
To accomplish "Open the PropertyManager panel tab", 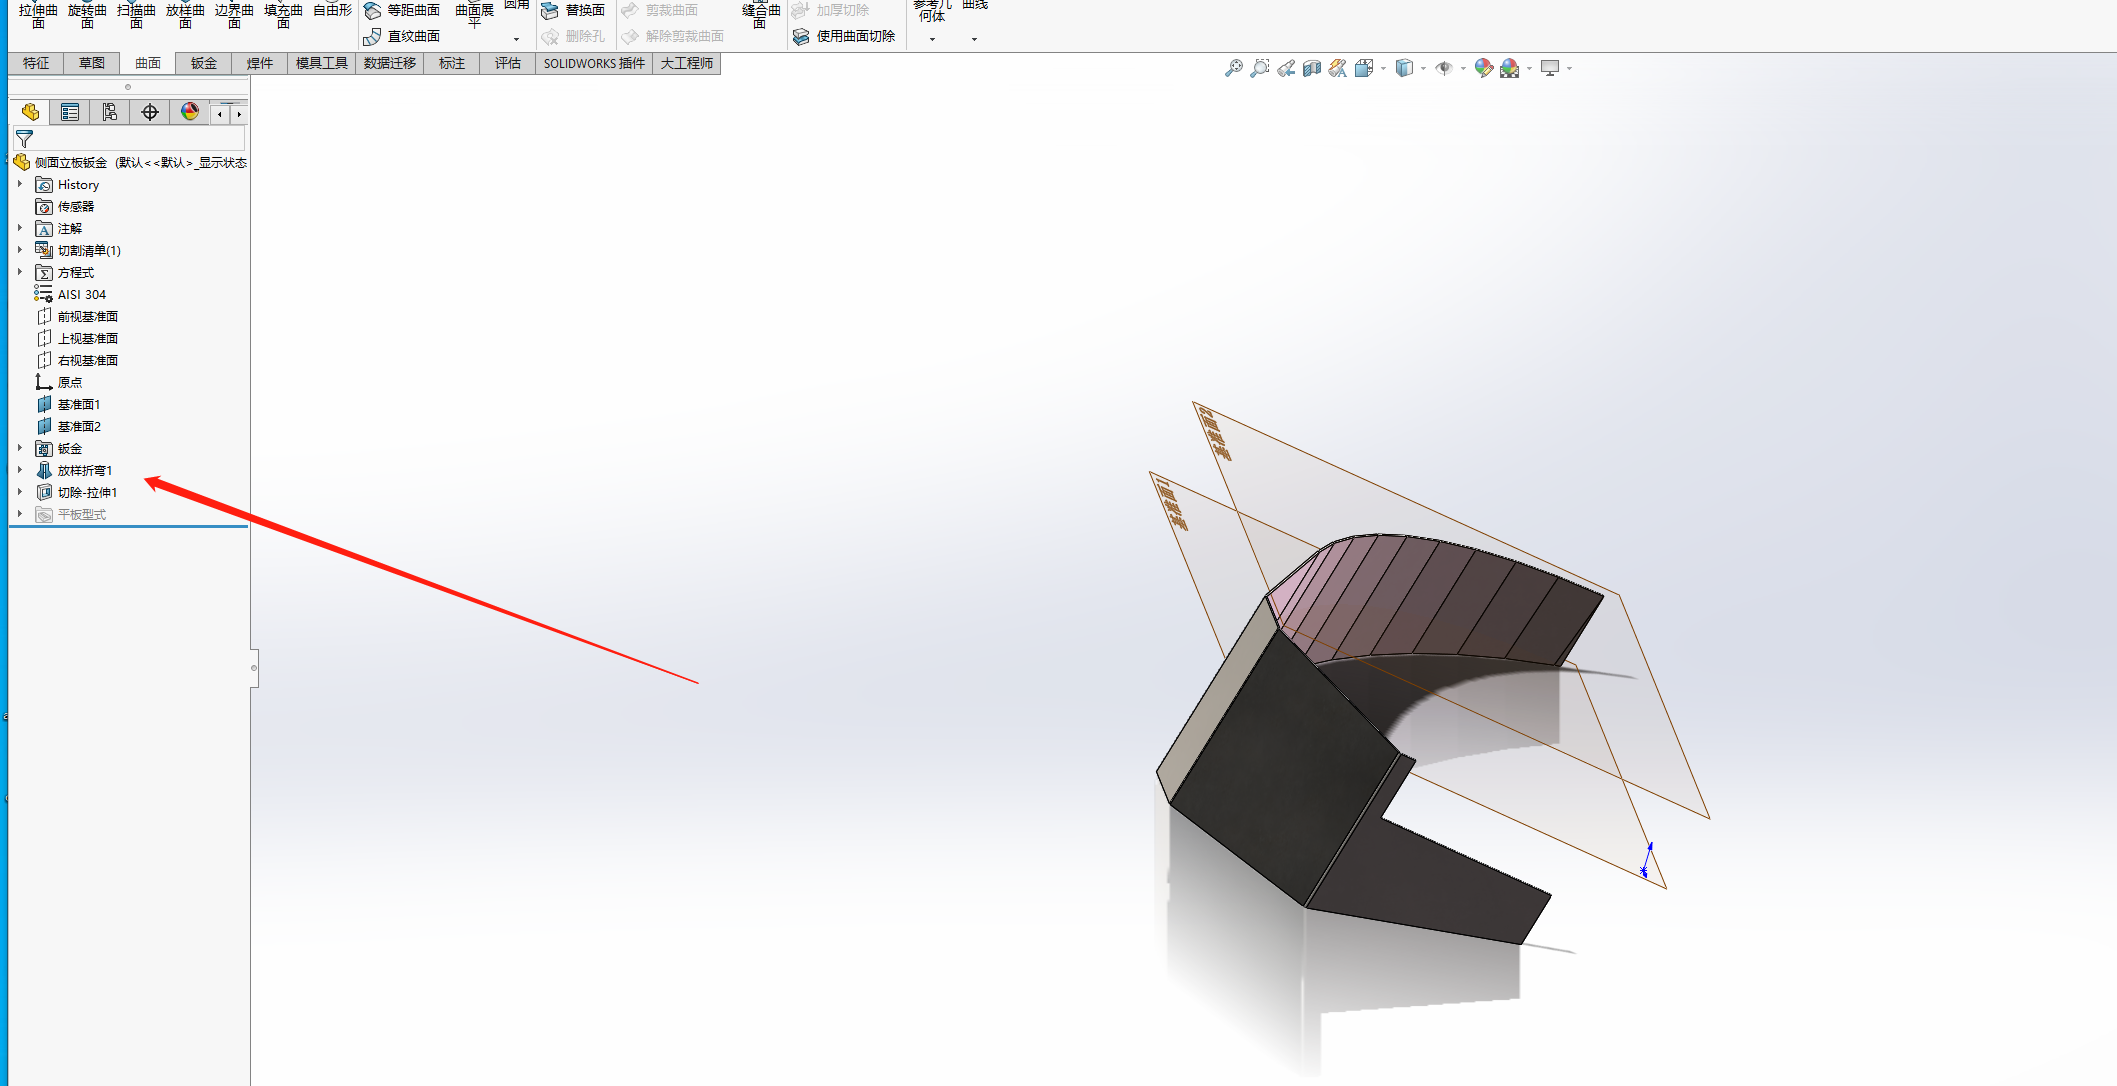I will (x=70, y=112).
